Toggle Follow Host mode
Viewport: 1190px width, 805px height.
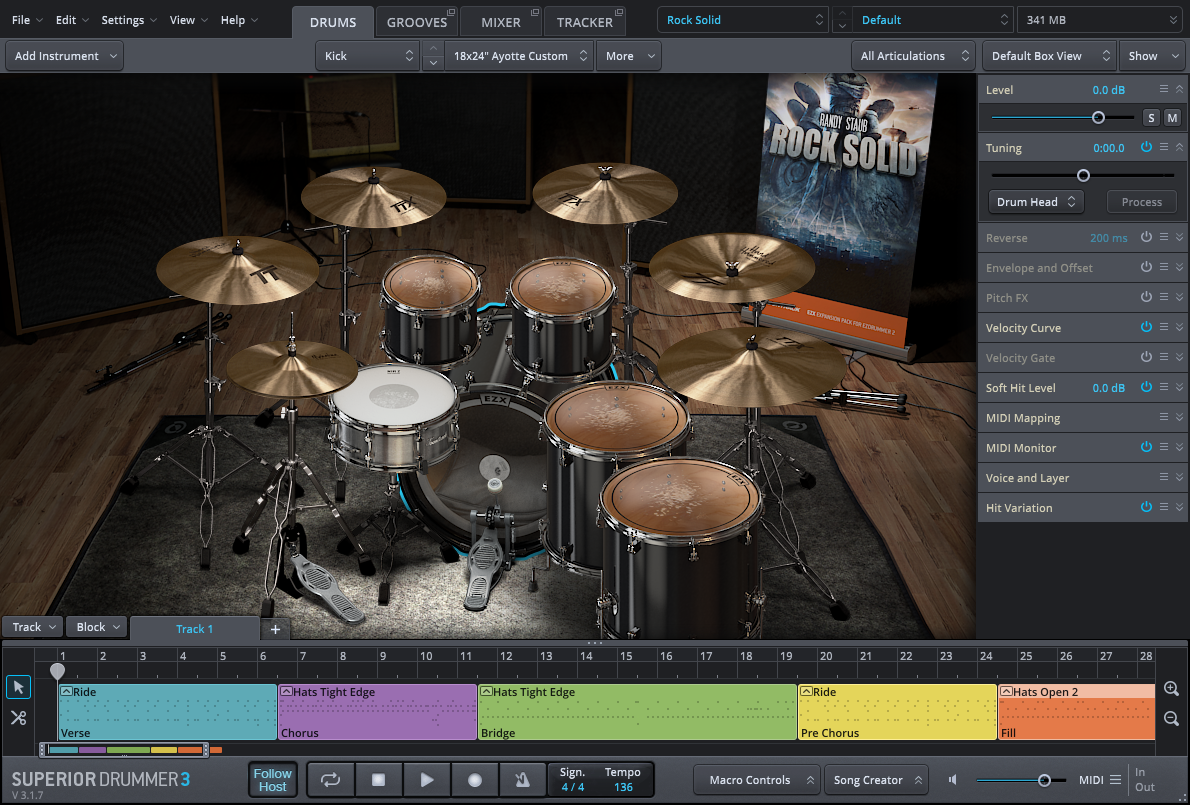272,780
